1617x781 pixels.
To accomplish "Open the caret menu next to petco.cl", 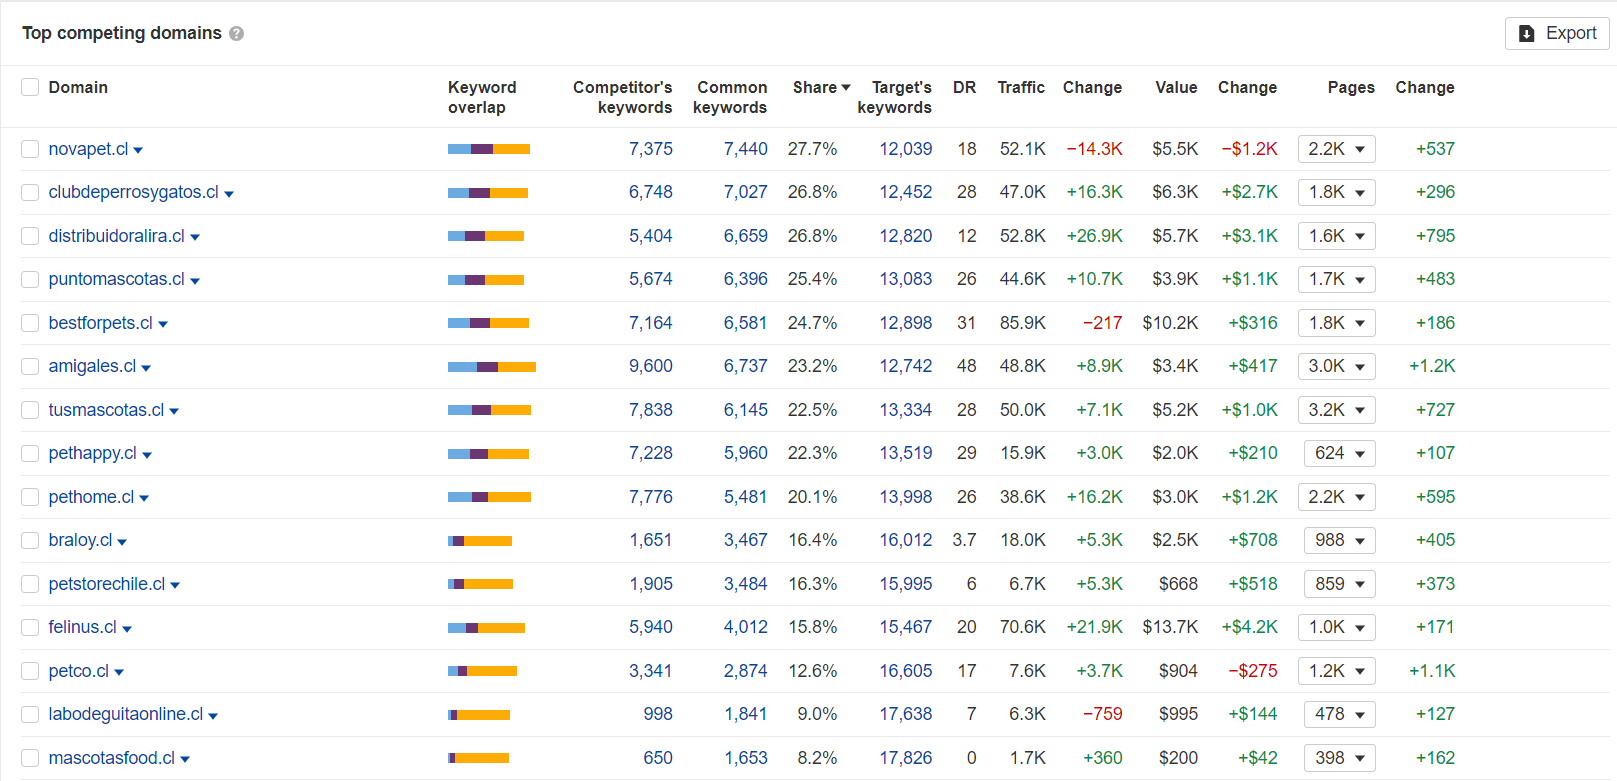I will coord(119,673).
